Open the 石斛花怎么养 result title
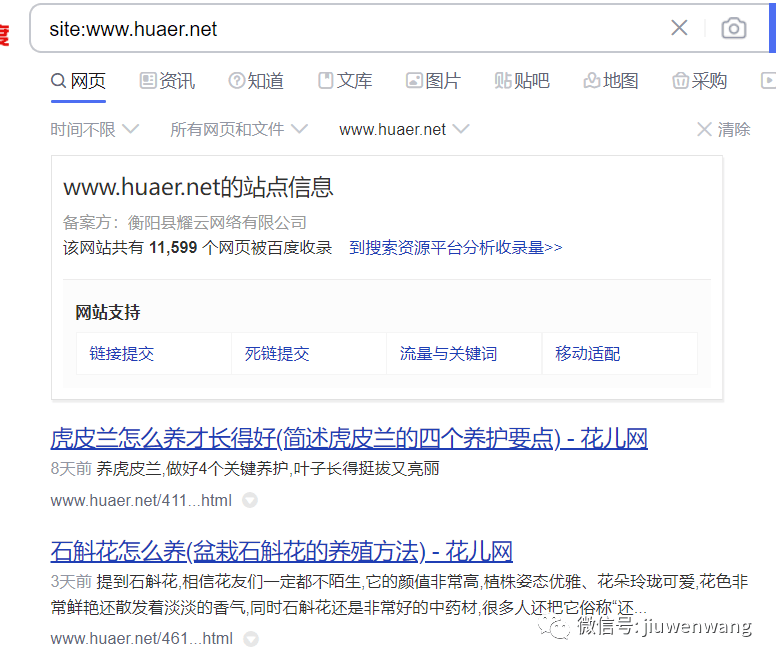 tap(282, 551)
